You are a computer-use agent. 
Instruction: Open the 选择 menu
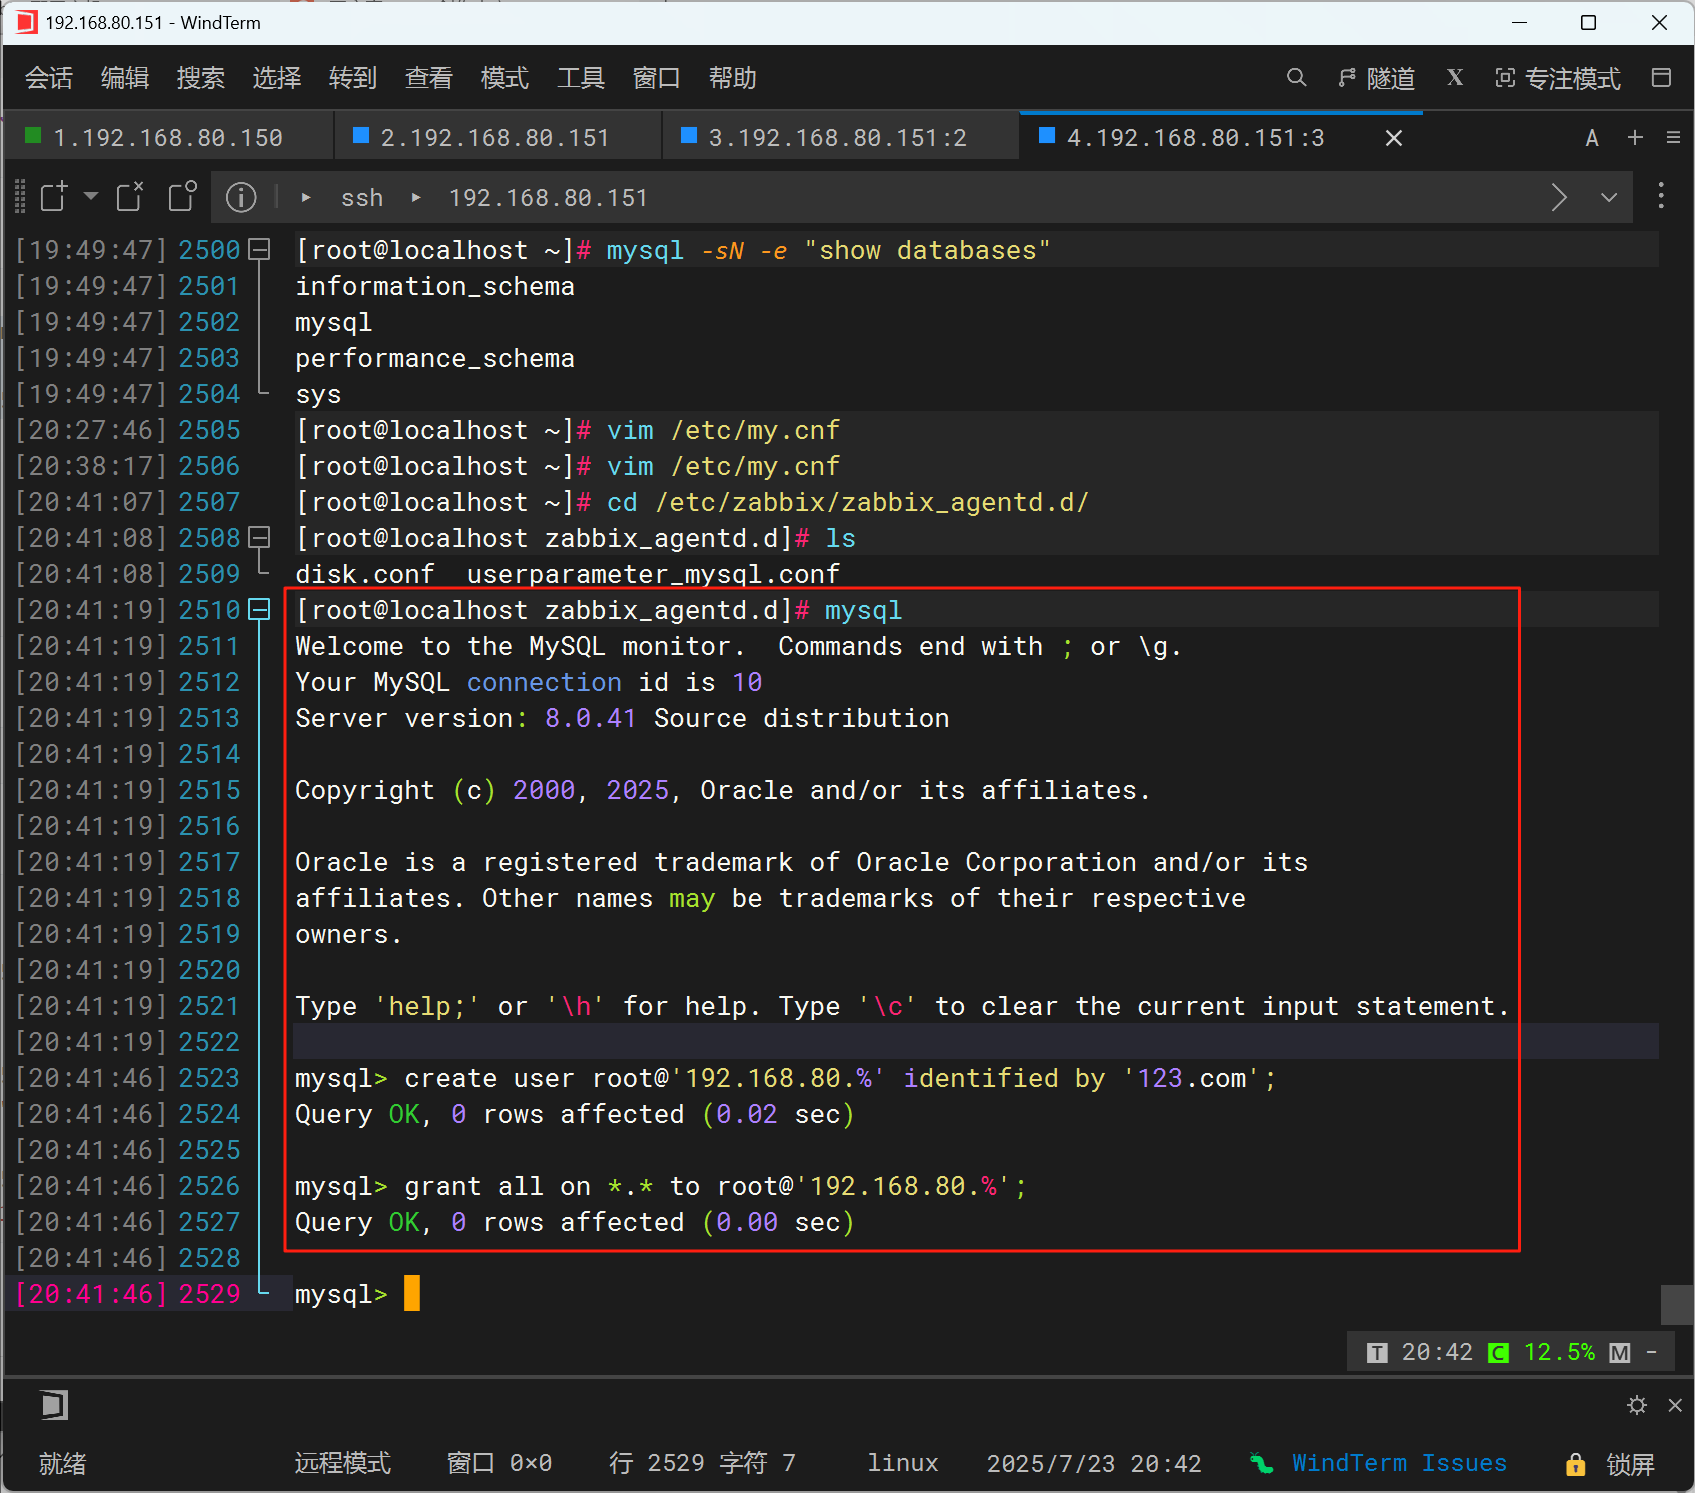pos(277,78)
